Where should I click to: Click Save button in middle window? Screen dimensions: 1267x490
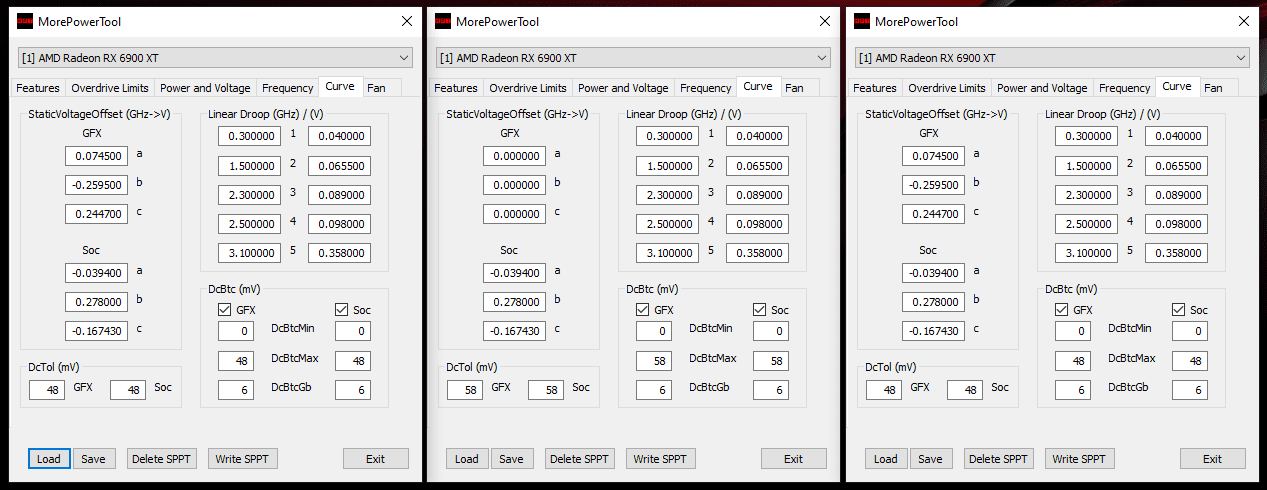[511, 459]
